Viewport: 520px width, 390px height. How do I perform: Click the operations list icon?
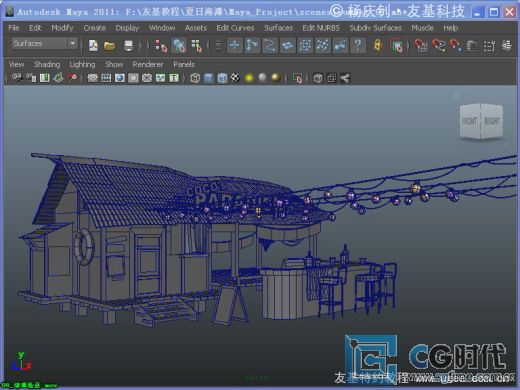point(489,46)
